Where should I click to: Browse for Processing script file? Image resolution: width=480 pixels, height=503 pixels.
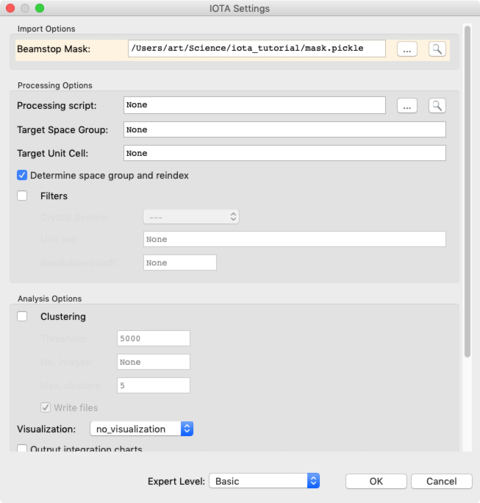[x=407, y=106]
